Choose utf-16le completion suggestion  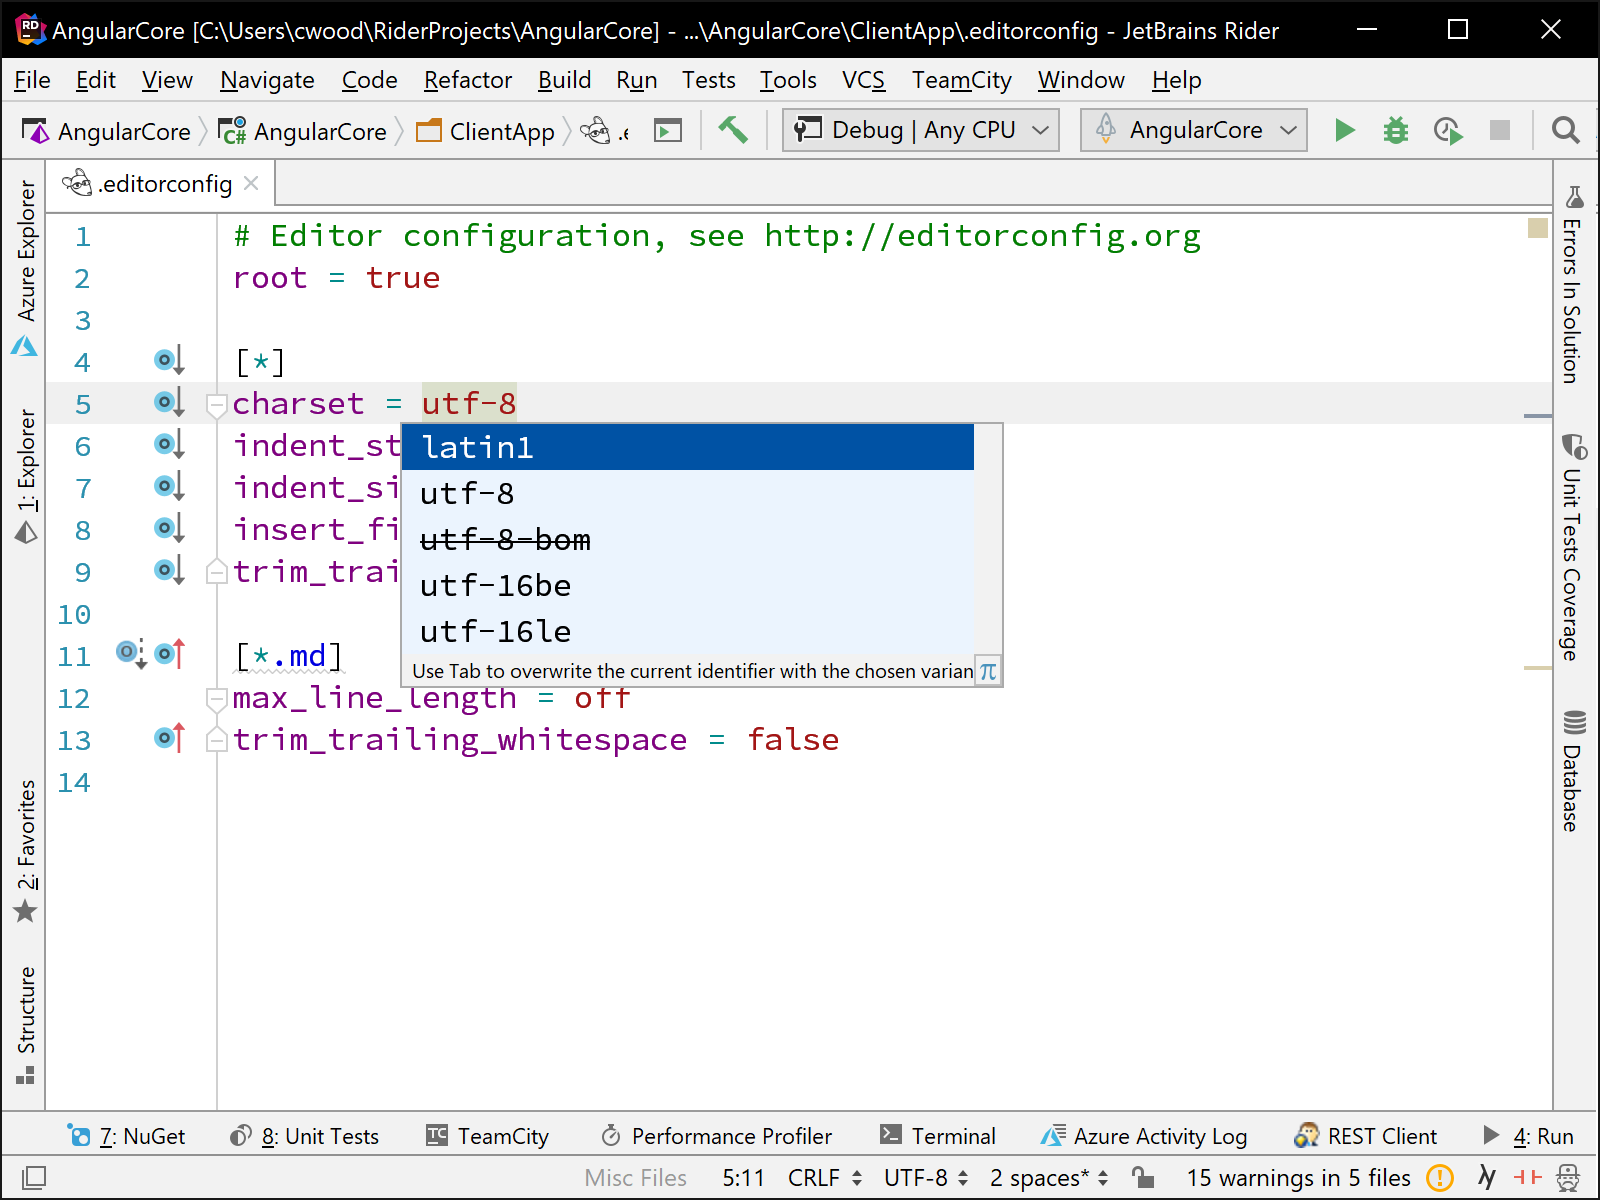(x=688, y=631)
